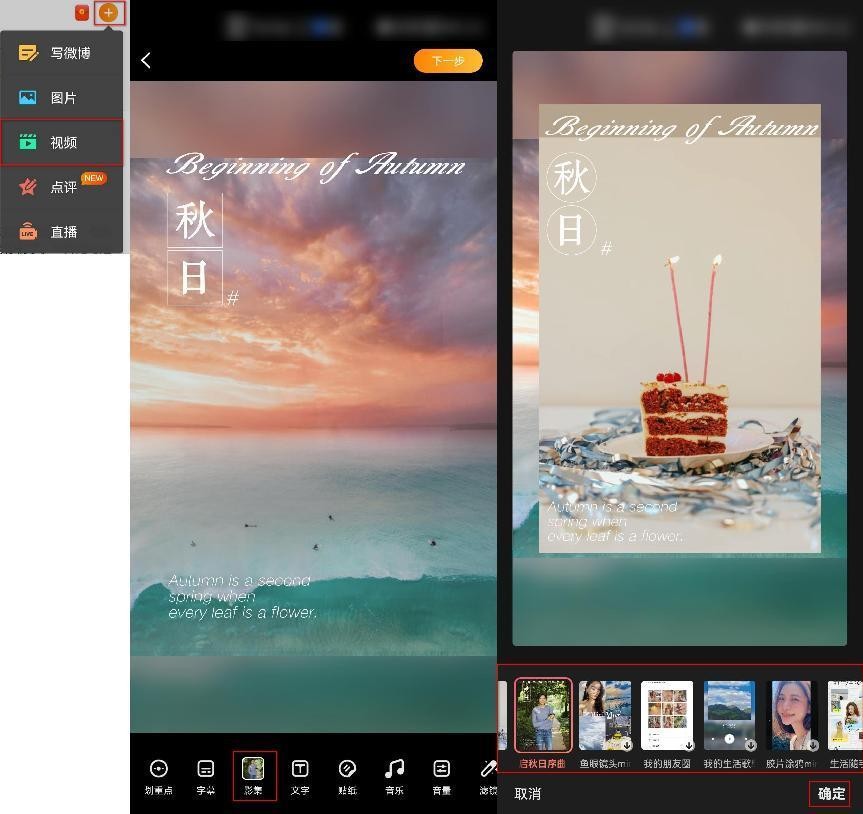Select the 字幕 subtitle tool
Screen dimensions: 863x814
point(205,775)
